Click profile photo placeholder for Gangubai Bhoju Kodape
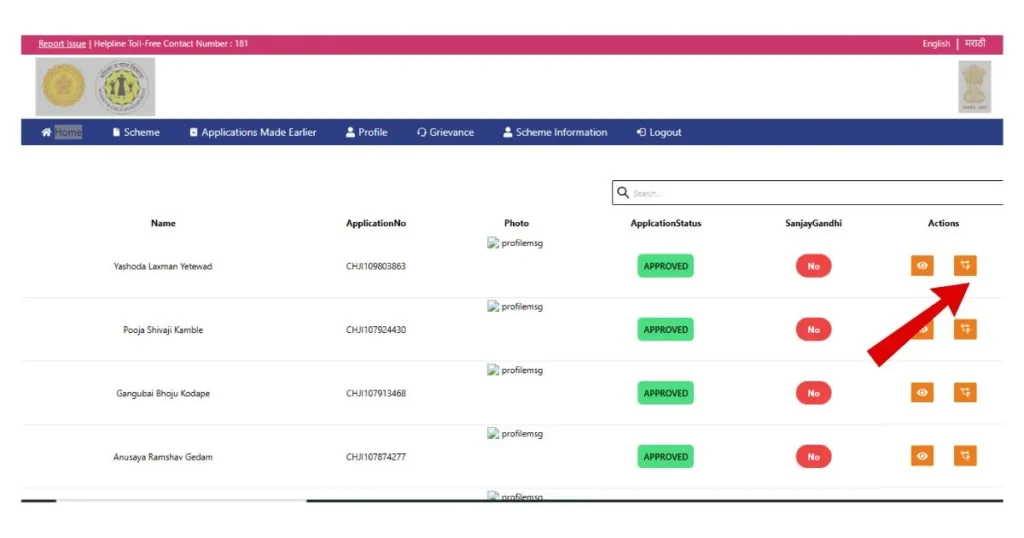Viewport: 1024px width, 538px height. (x=515, y=370)
